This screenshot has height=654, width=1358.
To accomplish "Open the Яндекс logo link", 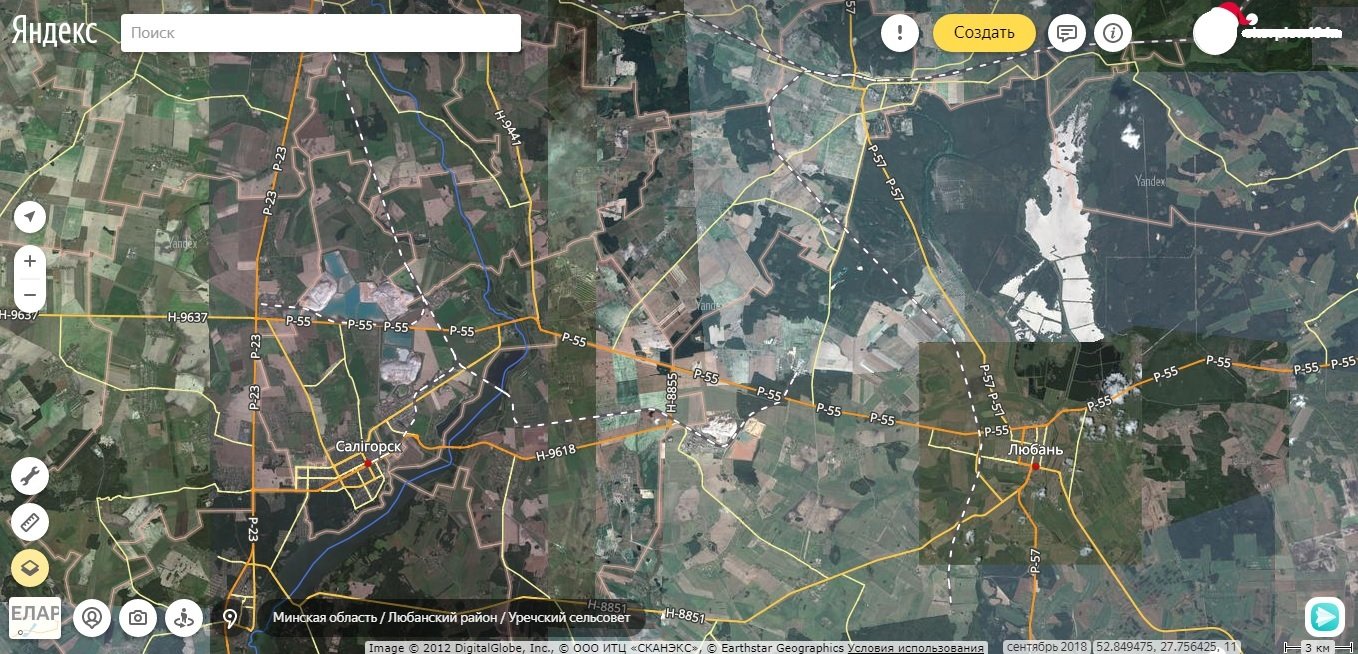I will click(55, 32).
